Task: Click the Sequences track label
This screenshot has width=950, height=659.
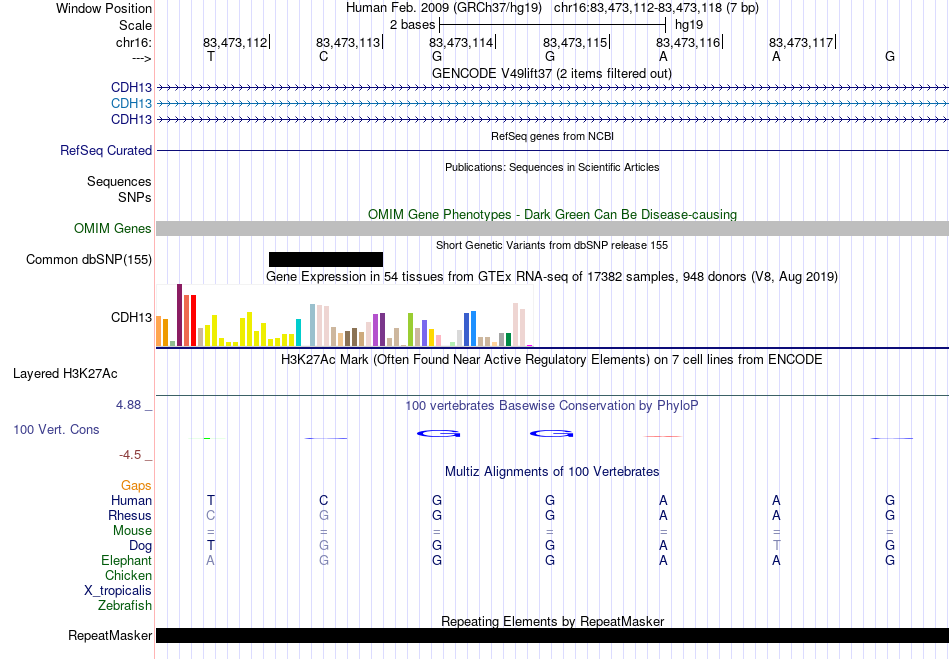Action: click(119, 181)
